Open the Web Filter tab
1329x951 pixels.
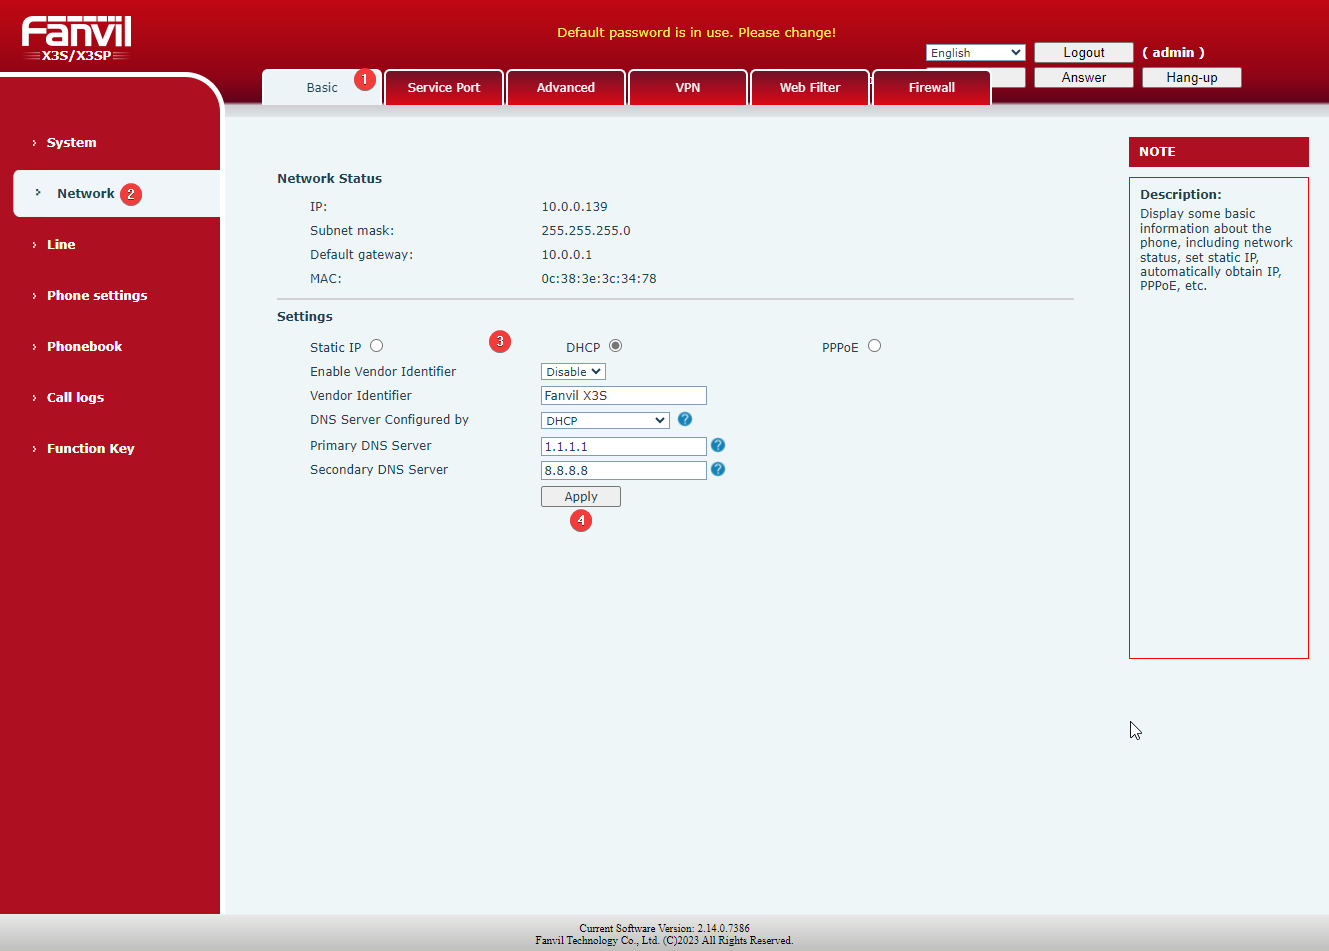pyautogui.click(x=810, y=88)
